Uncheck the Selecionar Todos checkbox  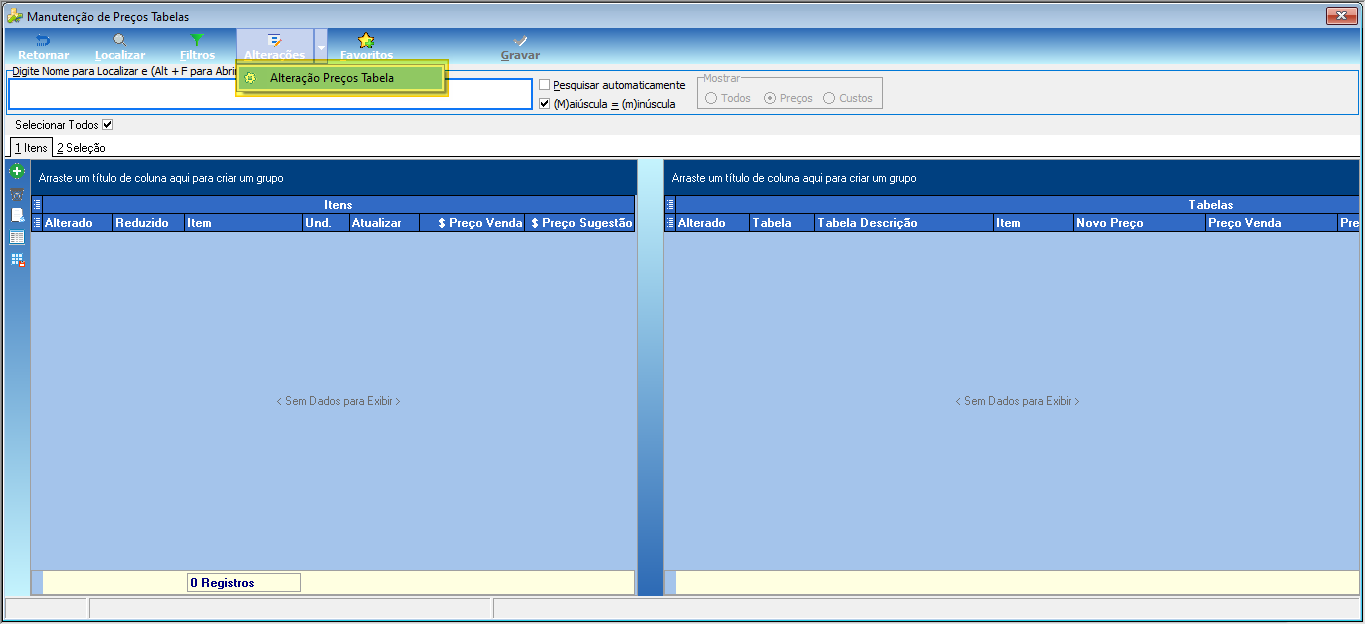pyautogui.click(x=108, y=125)
